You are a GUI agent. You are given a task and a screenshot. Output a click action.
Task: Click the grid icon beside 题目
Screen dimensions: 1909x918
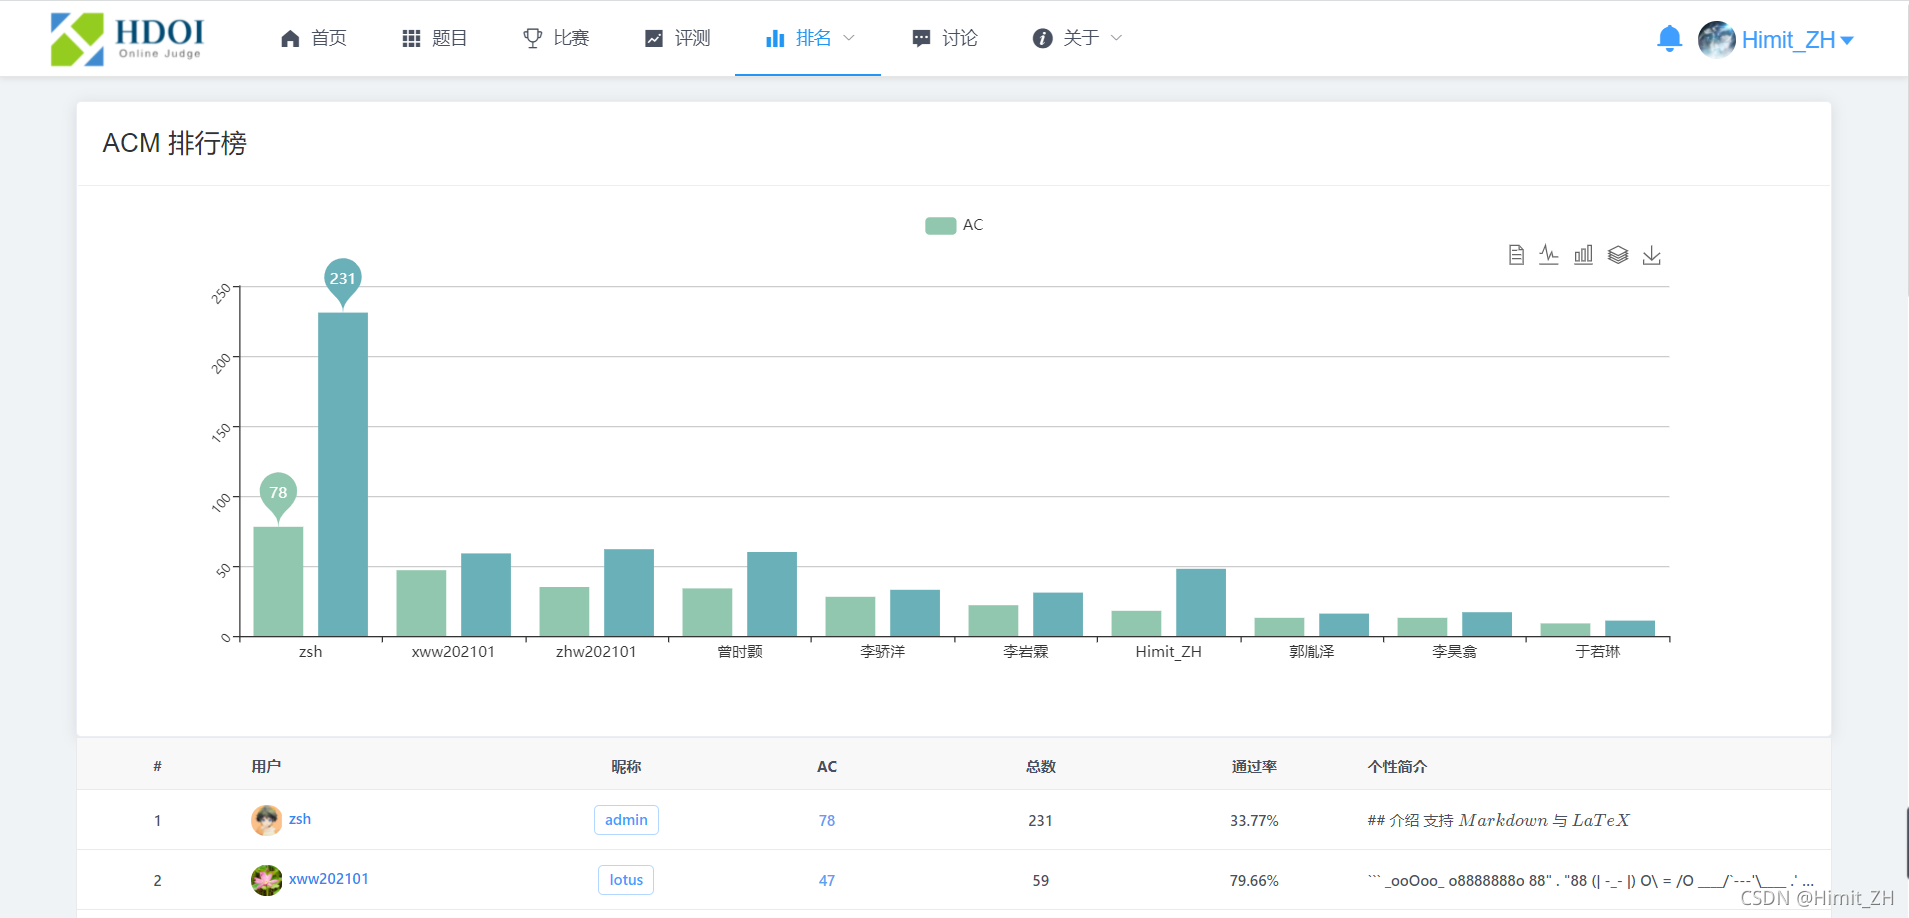tap(411, 38)
